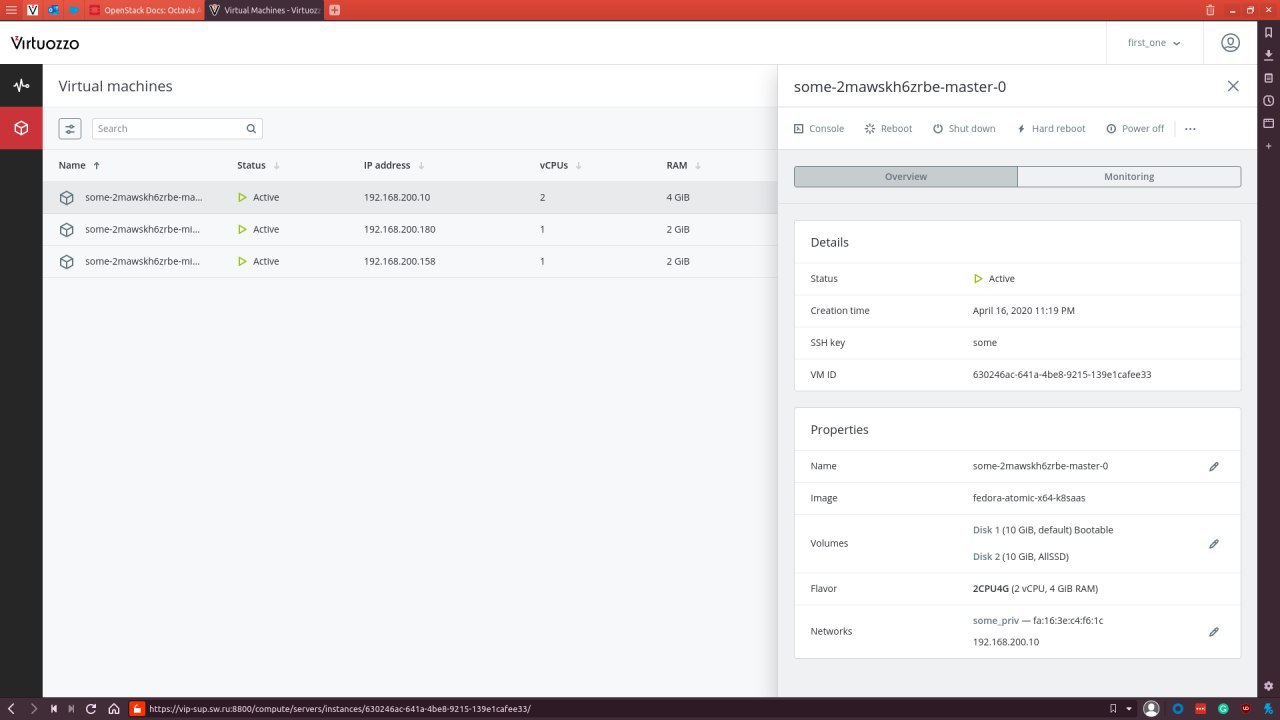Switch to OpenStack Docs: Octavia tab
Viewport: 1280px width, 720px height.
pos(143,10)
